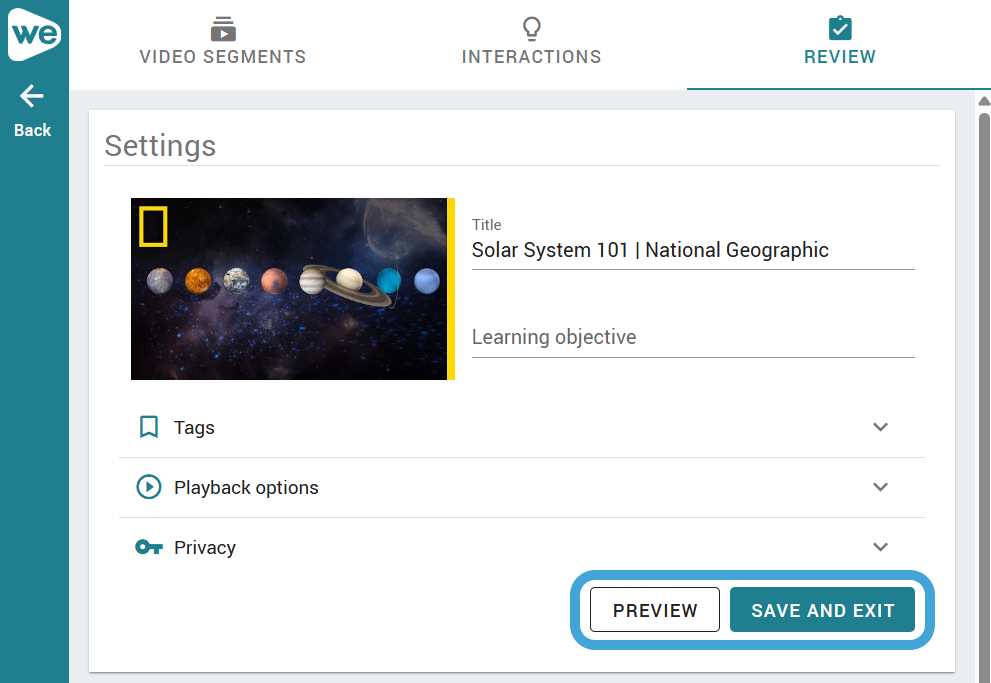Click the Privacy key icon
This screenshot has height=683, width=991.
pos(149,547)
